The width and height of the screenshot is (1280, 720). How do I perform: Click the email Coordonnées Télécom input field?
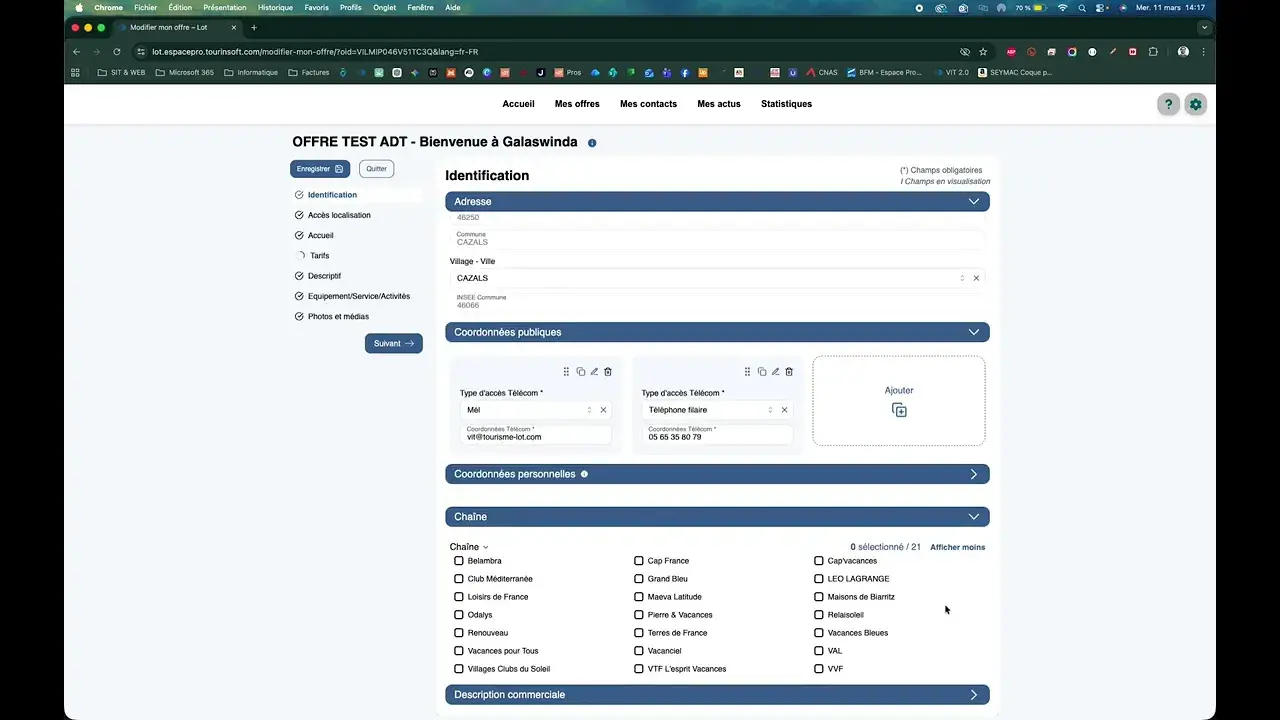[535, 435]
